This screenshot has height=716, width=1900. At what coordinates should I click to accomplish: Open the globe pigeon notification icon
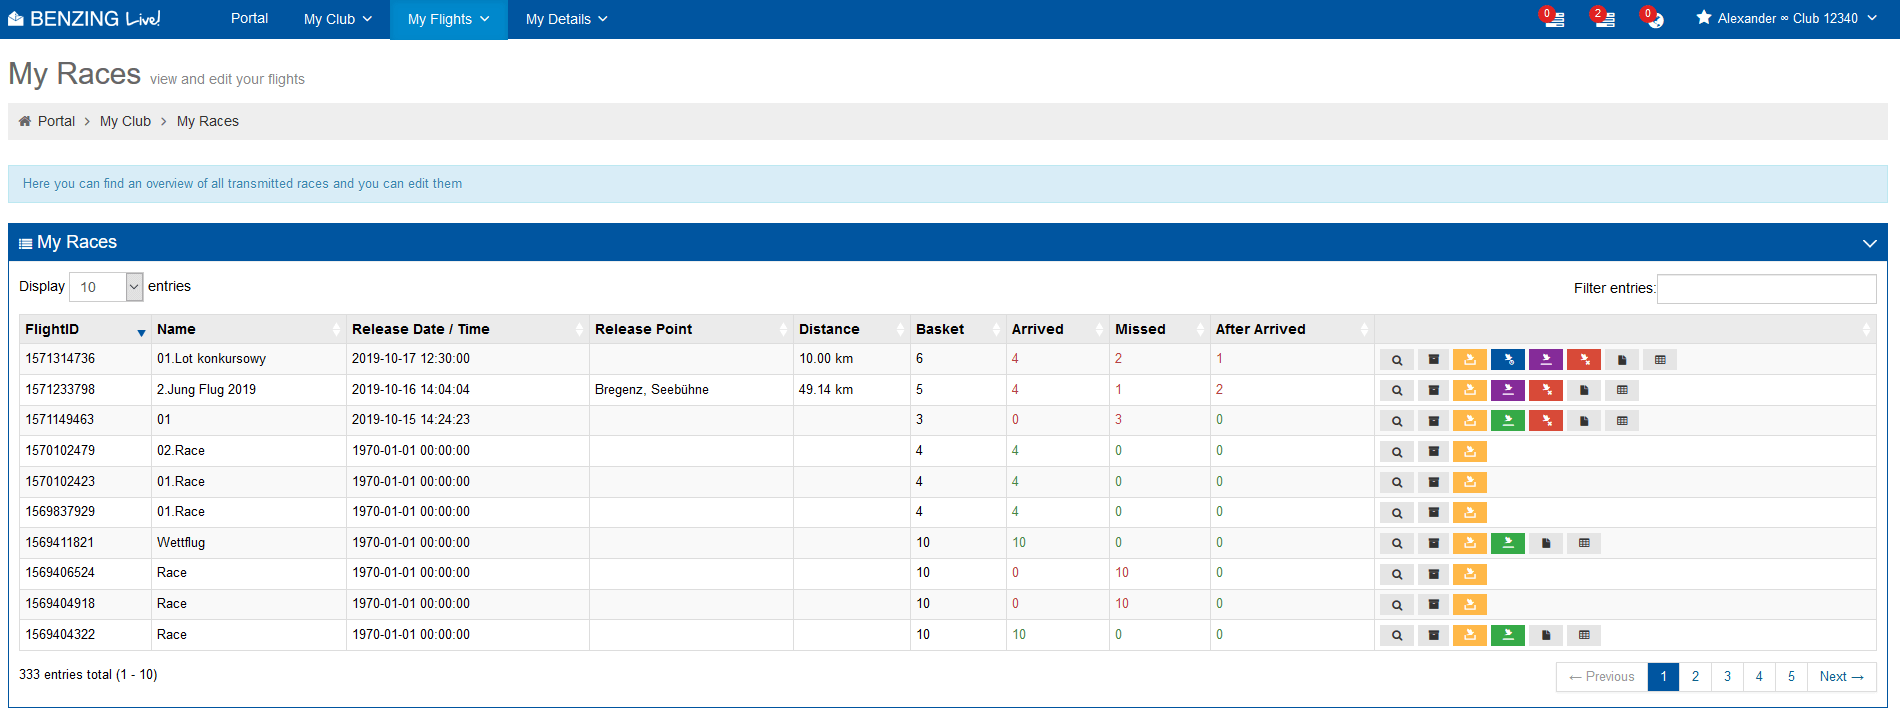click(x=1653, y=18)
